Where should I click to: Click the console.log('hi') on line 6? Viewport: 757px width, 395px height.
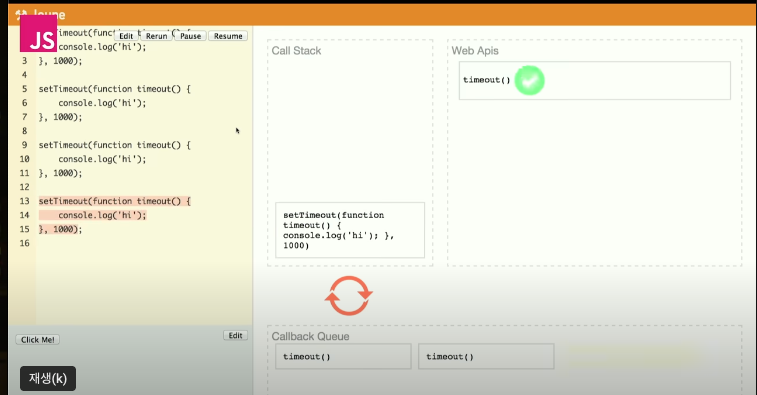pos(102,103)
